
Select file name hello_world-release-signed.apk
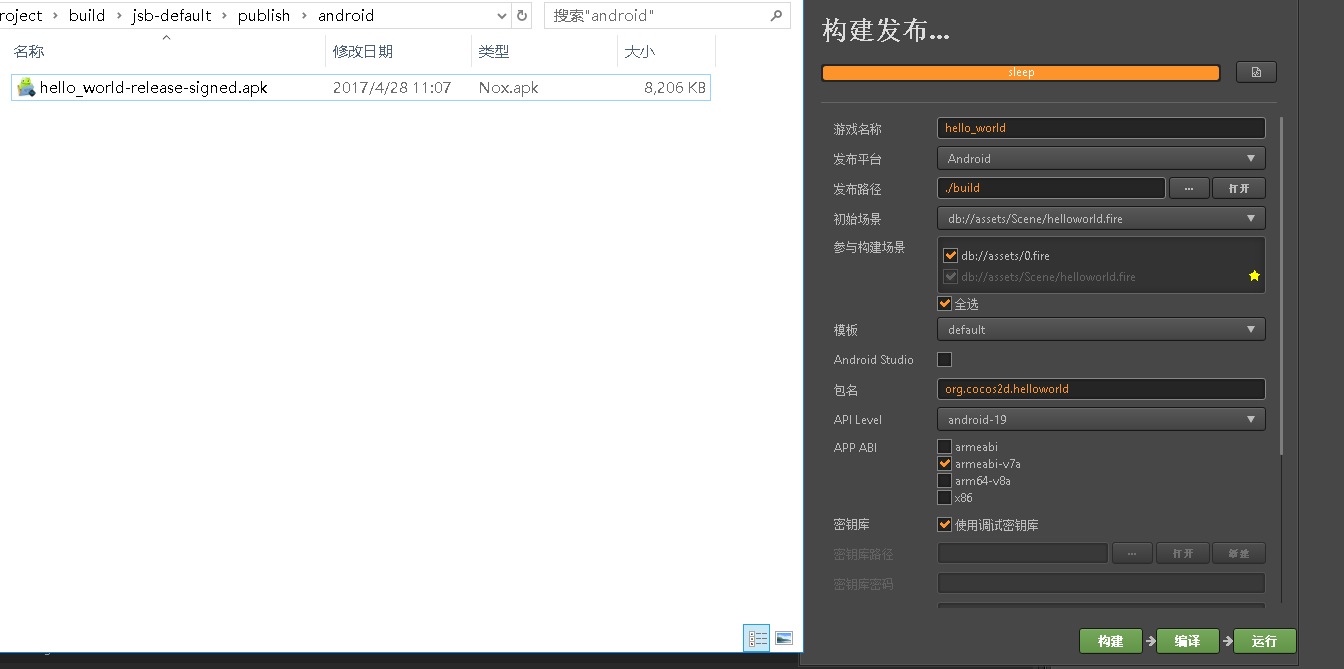point(154,87)
